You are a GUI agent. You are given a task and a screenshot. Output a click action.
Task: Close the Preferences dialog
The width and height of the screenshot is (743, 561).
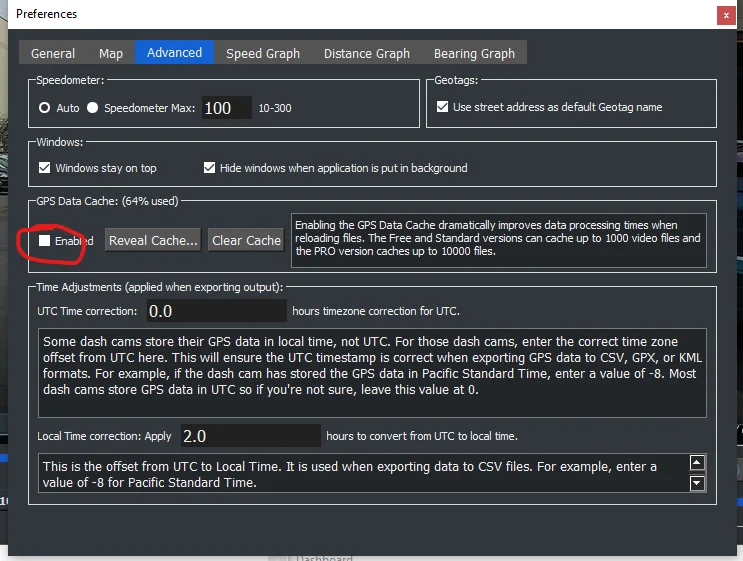725,15
